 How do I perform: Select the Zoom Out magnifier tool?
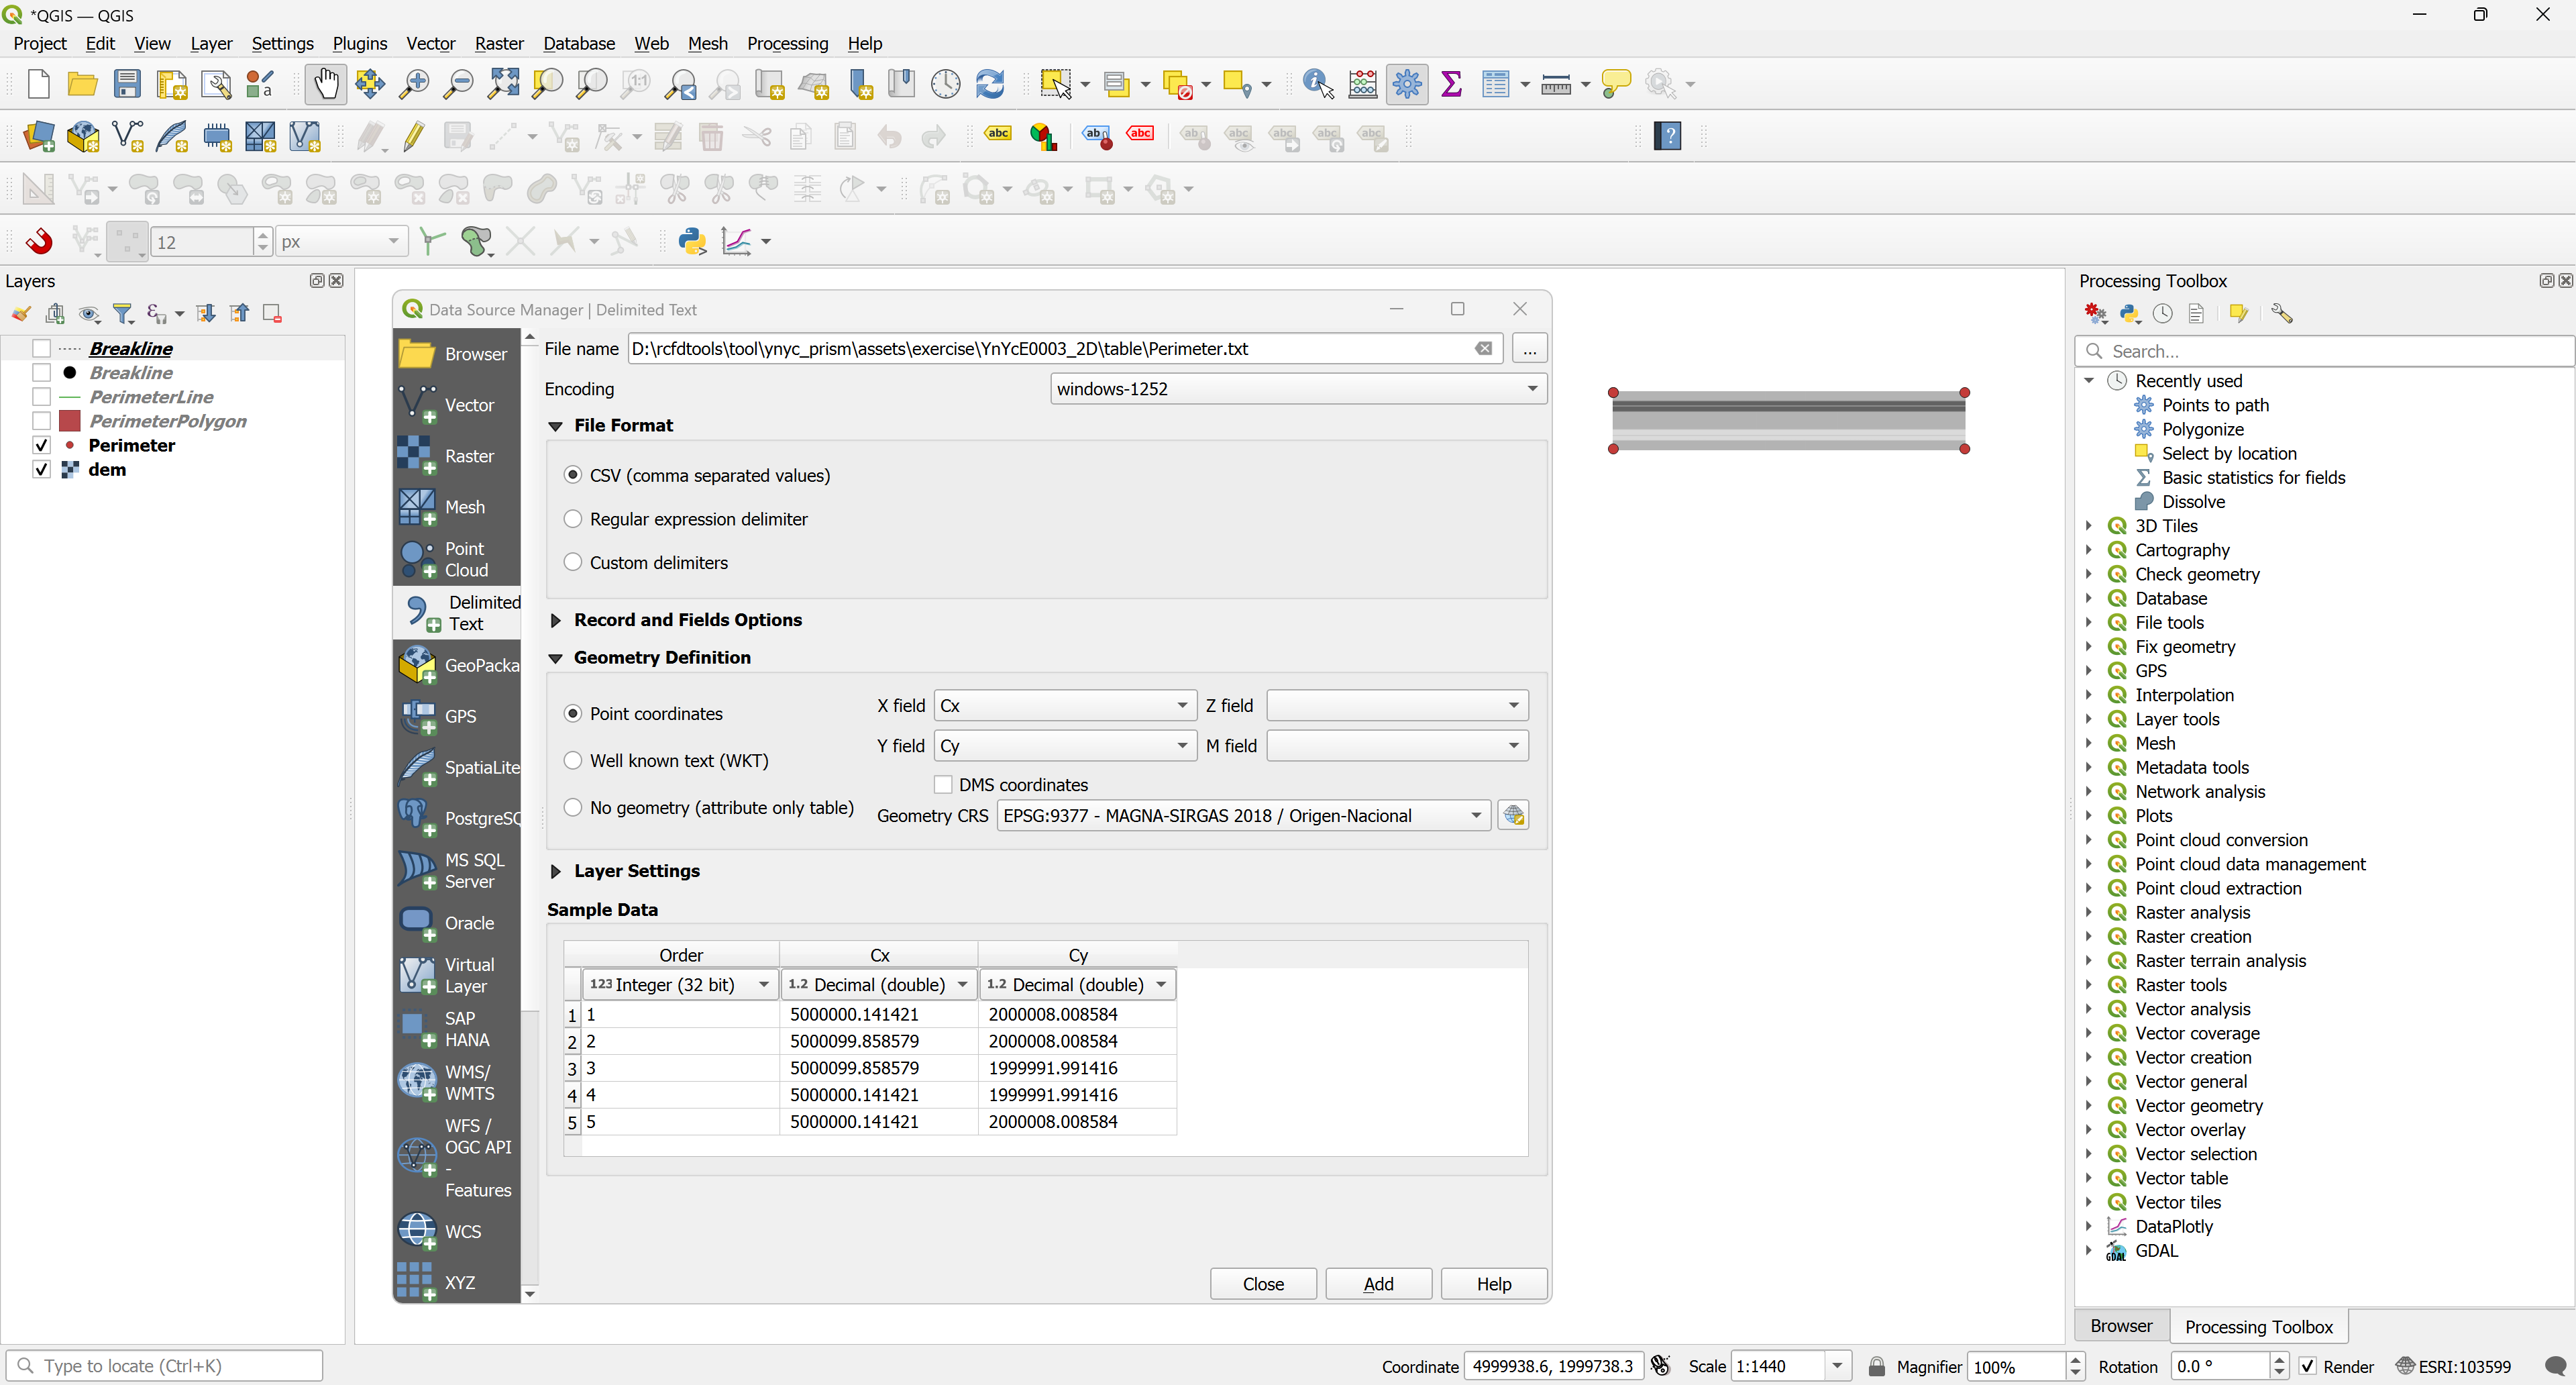tap(458, 84)
